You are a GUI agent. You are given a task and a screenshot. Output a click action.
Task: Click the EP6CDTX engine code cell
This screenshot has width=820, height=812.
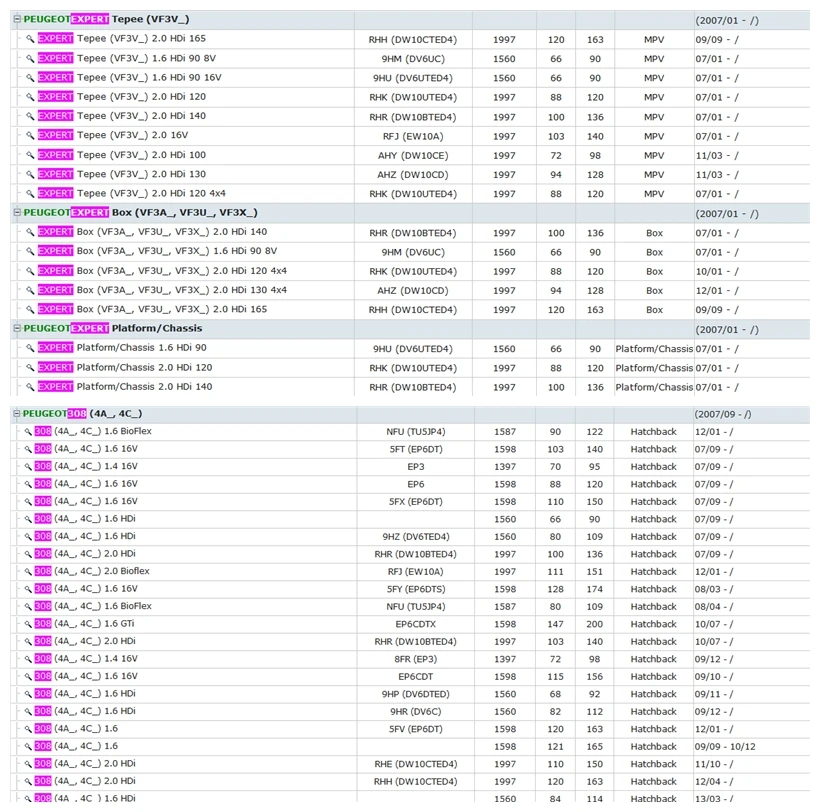click(416, 624)
